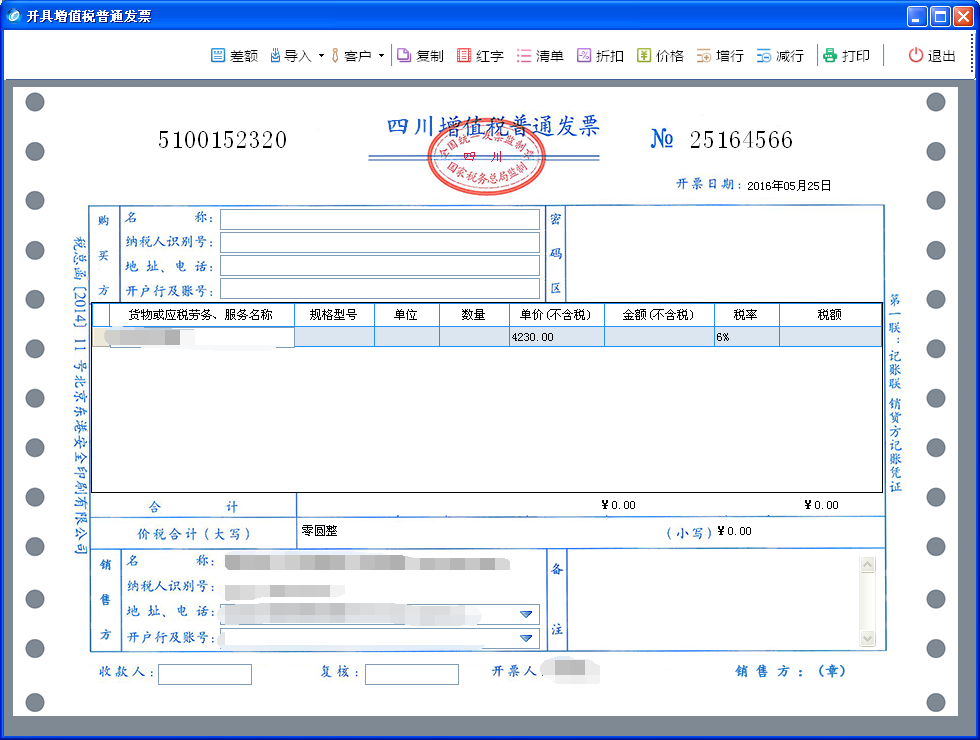Click the invoice date 2016年05月25日

(789, 186)
